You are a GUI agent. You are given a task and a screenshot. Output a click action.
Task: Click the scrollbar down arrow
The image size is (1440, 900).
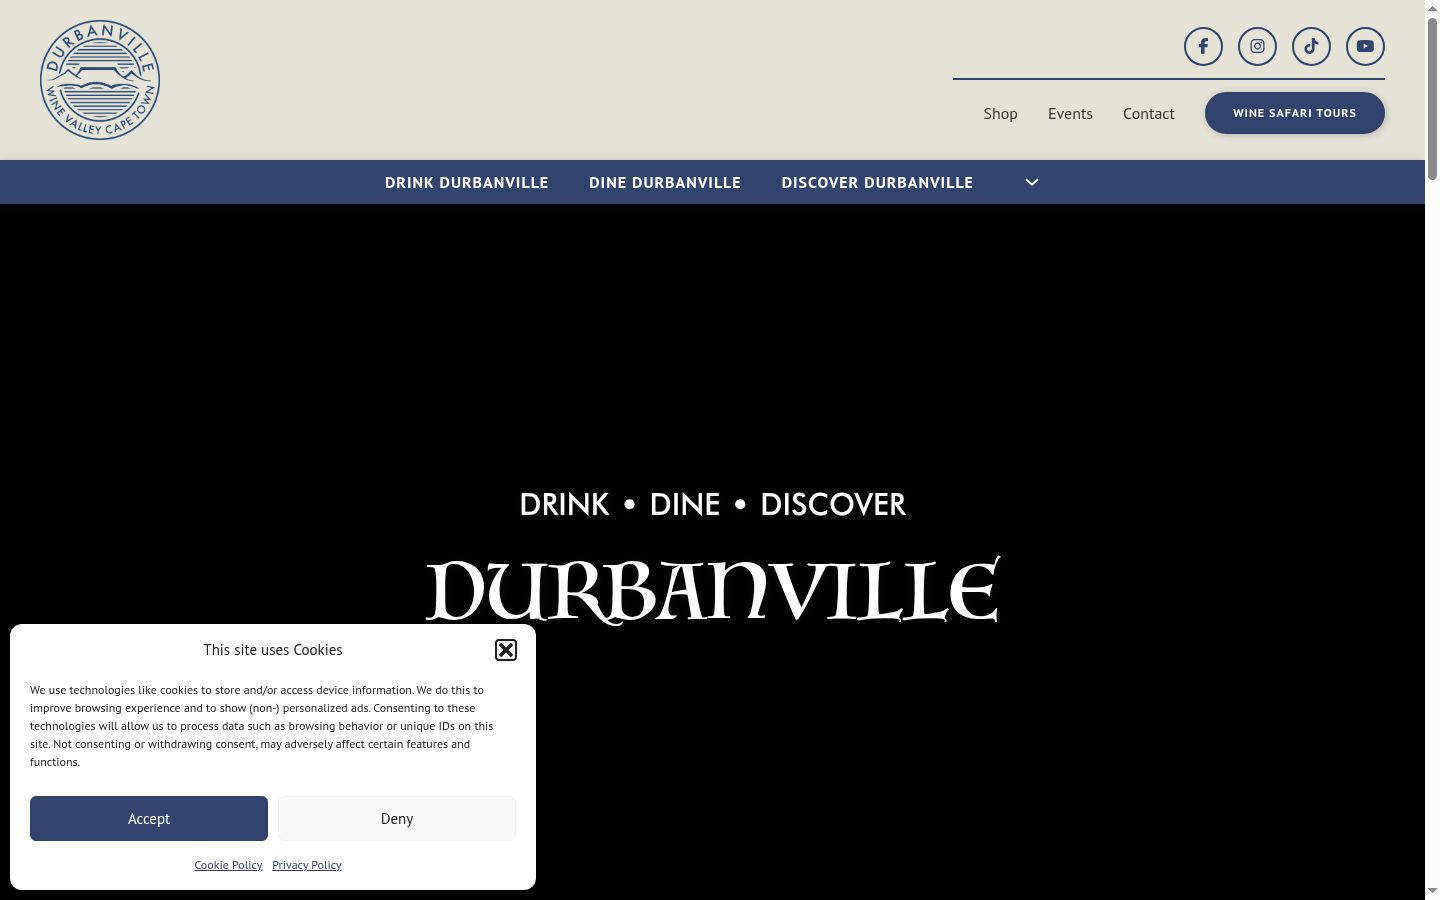click(x=1432, y=891)
